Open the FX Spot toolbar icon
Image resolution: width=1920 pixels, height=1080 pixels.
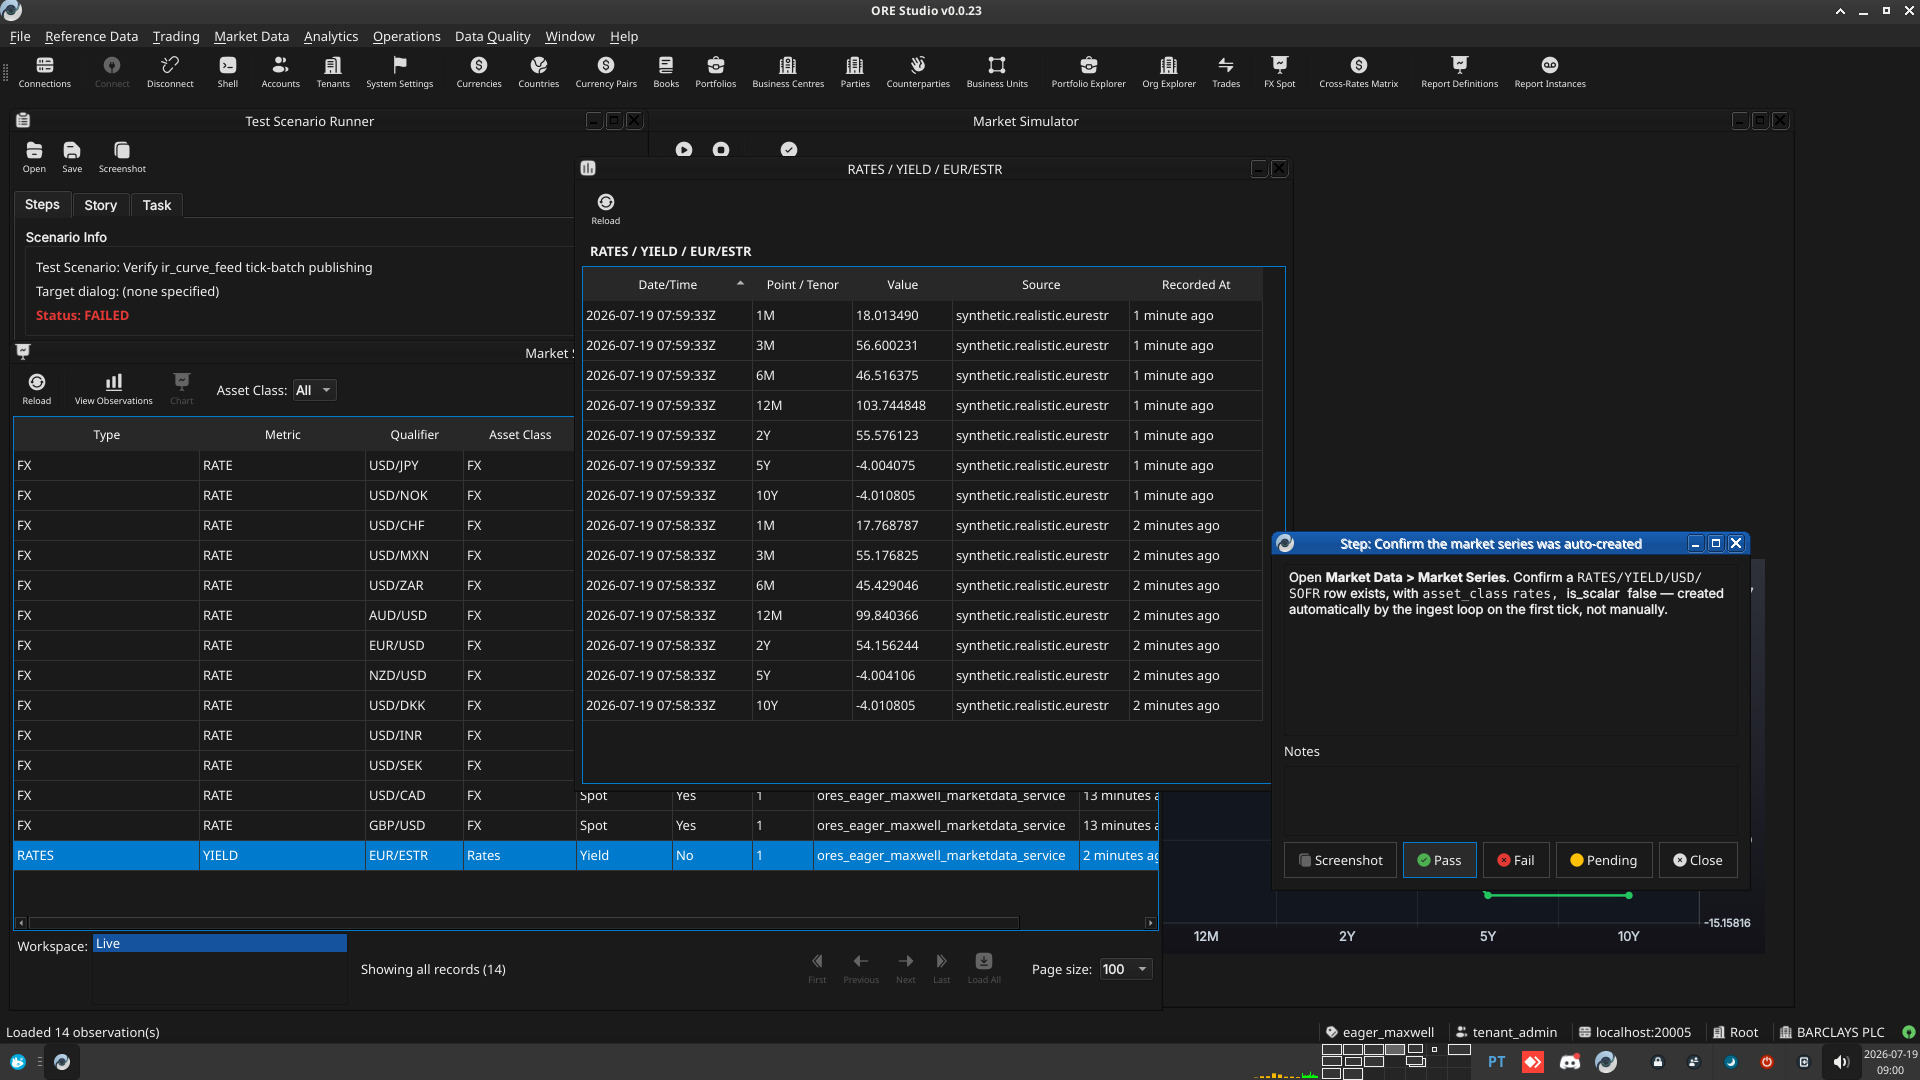tap(1279, 71)
